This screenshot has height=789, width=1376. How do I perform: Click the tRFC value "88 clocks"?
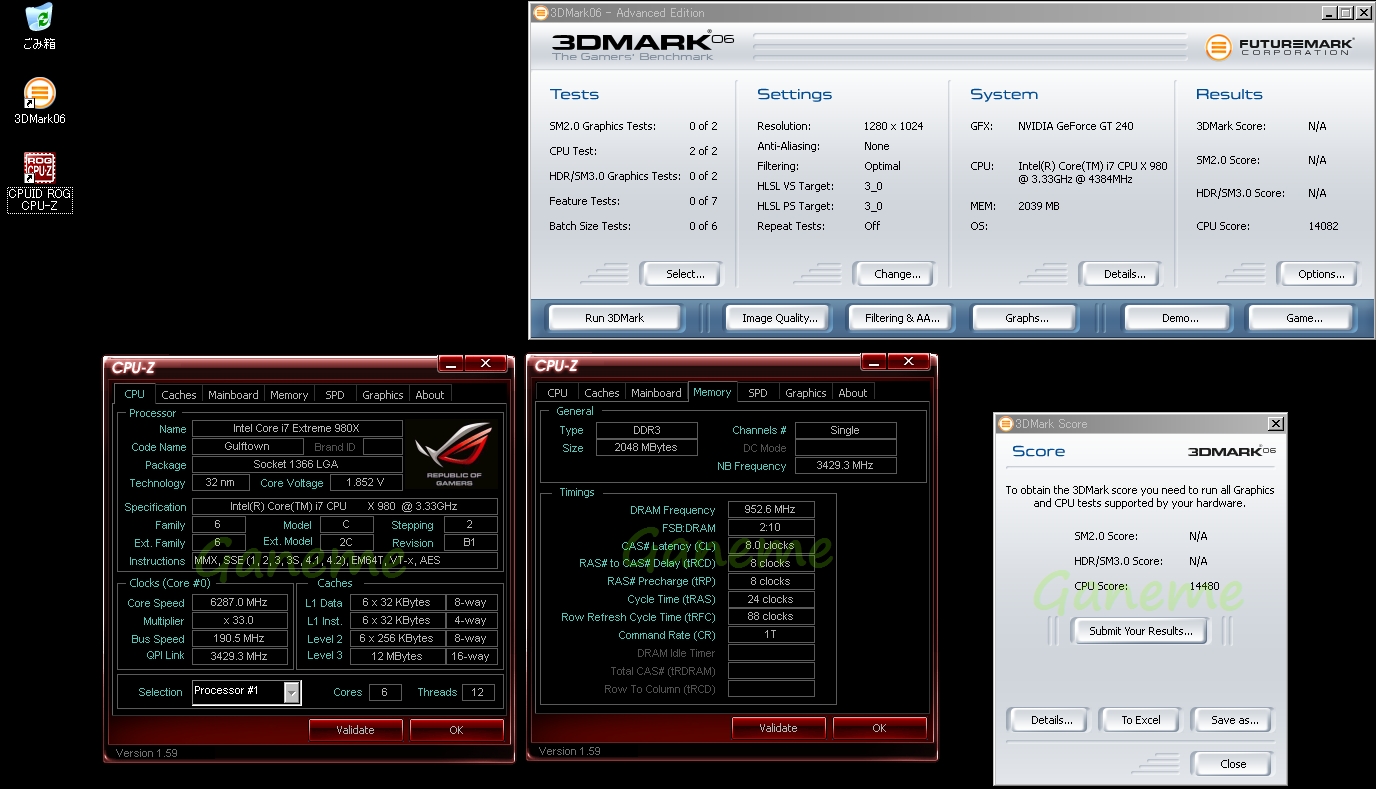tap(771, 617)
